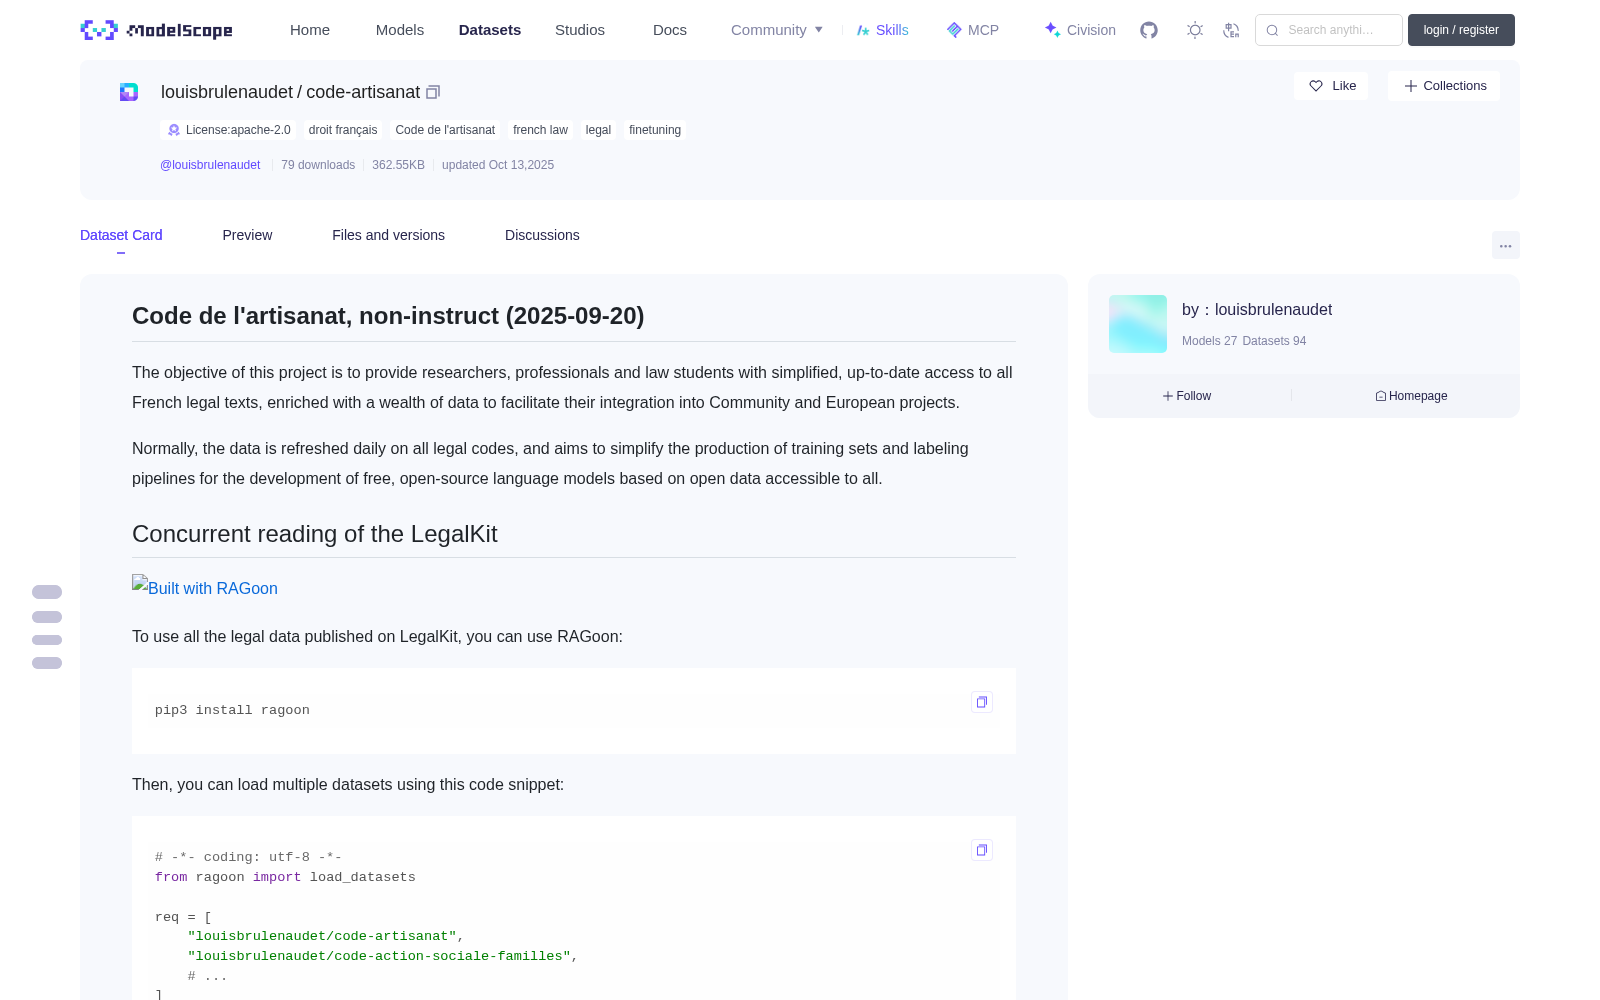This screenshot has width=1600, height=1000.
Task: Expand the Community dropdown menu
Action: (777, 30)
